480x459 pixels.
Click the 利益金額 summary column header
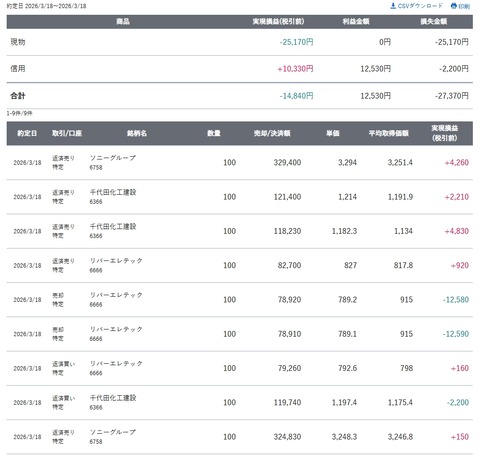[356, 21]
